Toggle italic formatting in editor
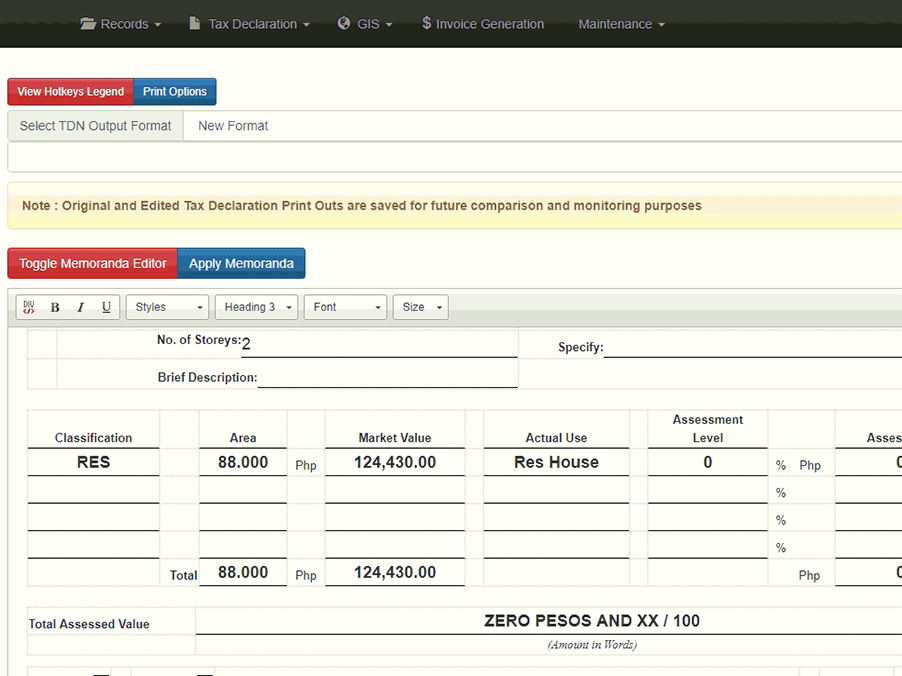 81,307
